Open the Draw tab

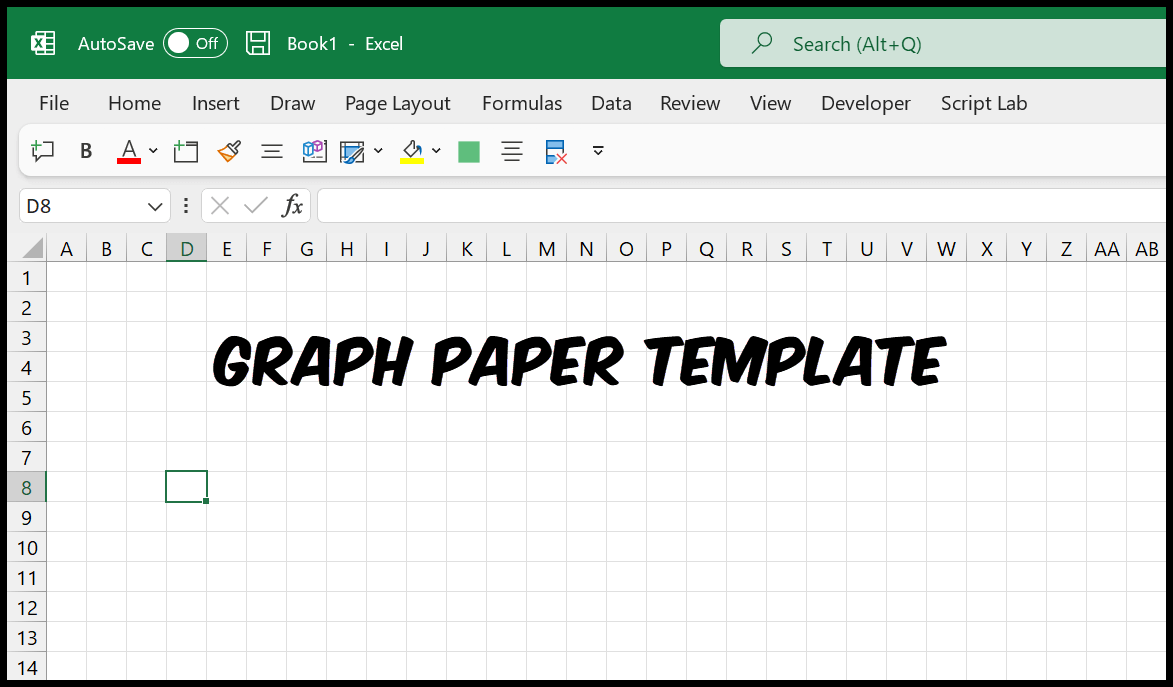click(x=293, y=103)
